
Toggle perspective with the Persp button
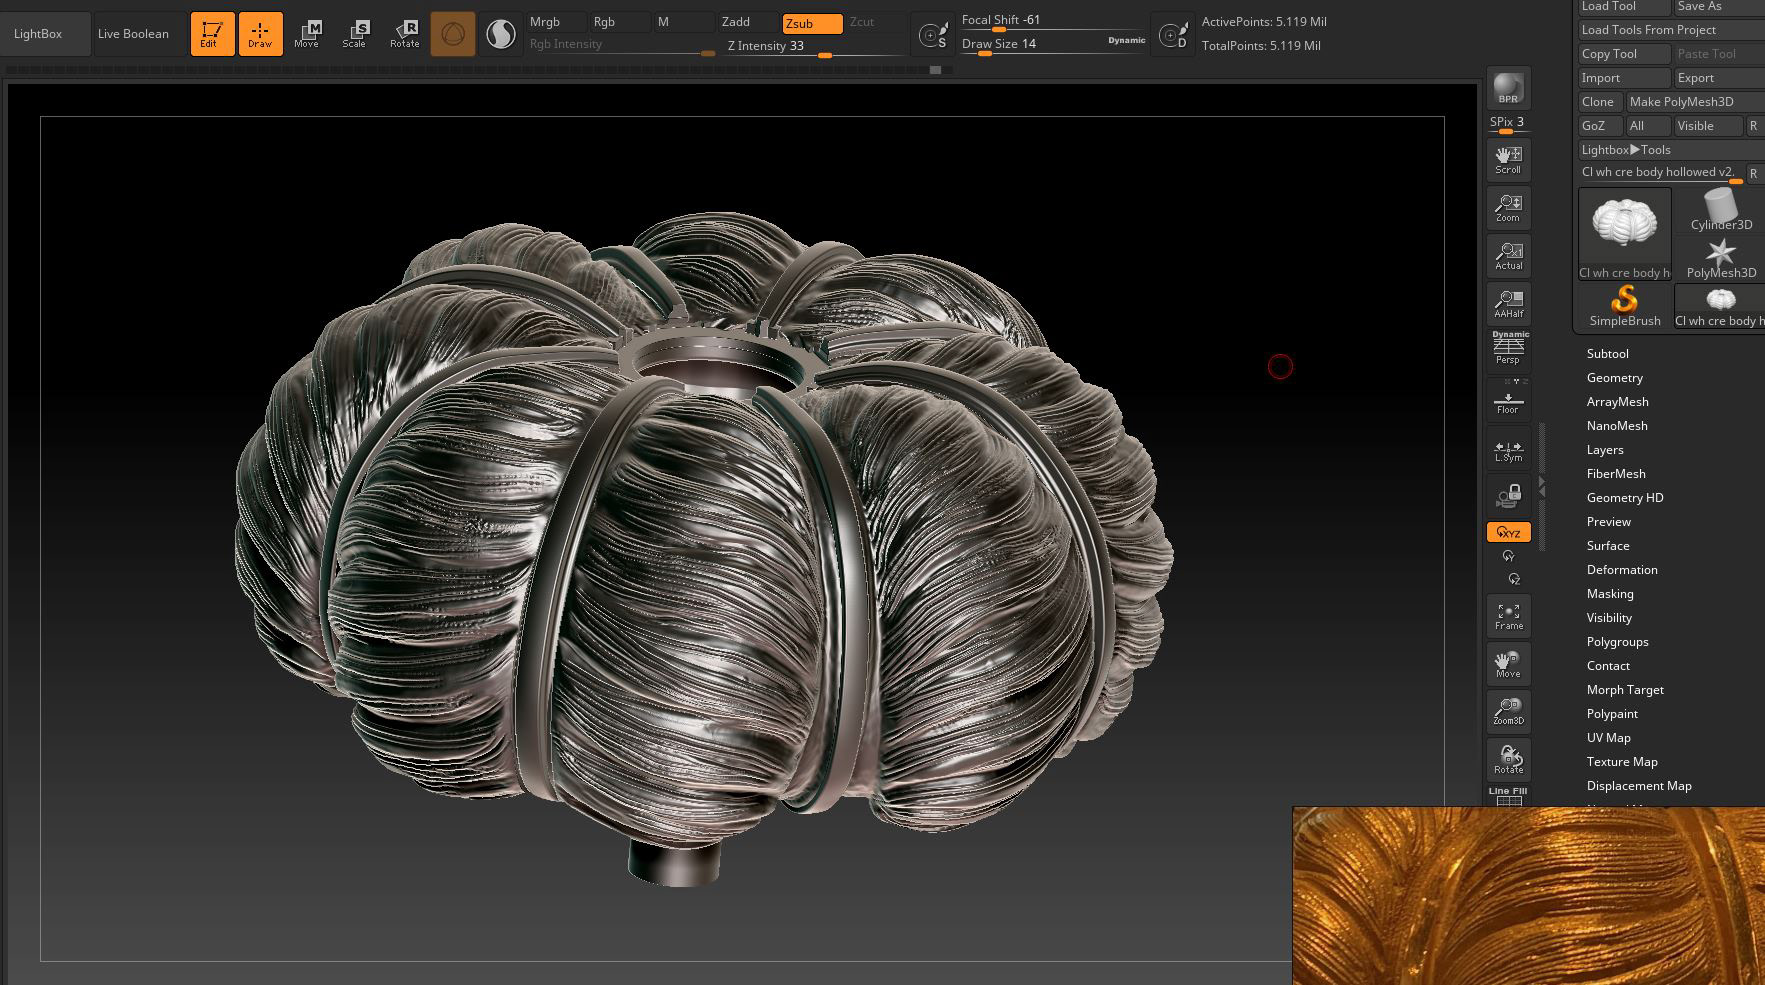tap(1508, 349)
